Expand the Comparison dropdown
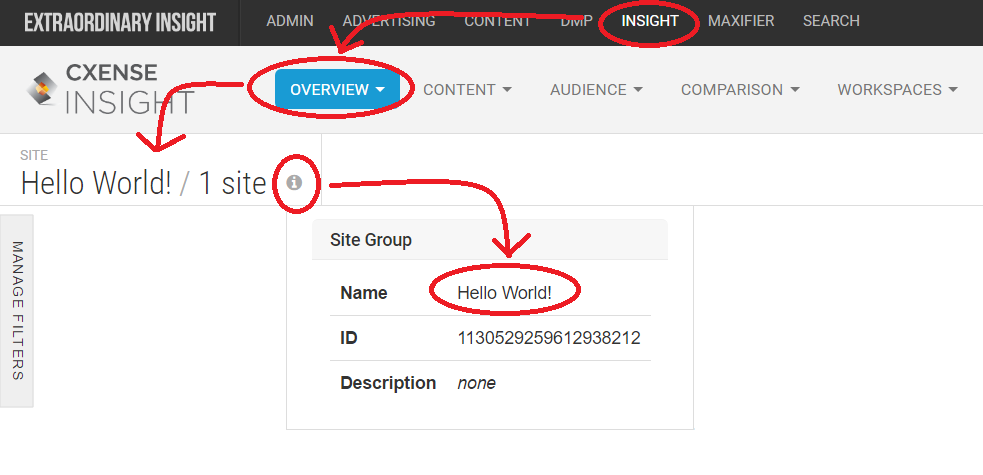 coord(740,90)
